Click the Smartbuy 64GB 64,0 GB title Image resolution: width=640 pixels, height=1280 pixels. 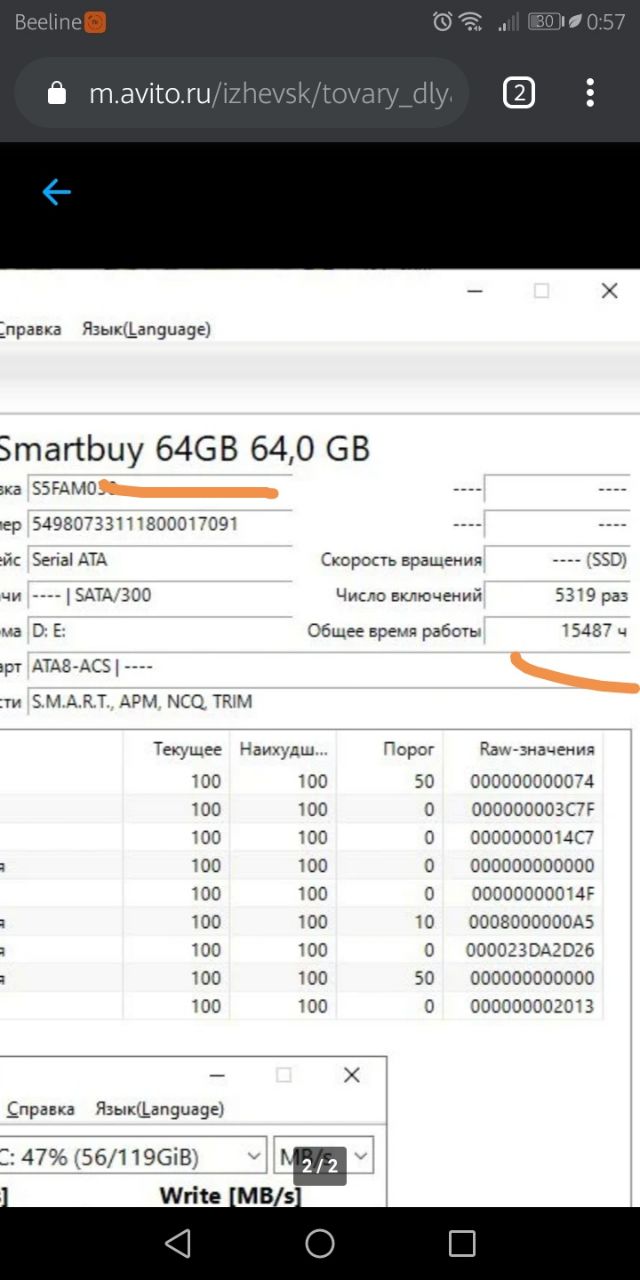[x=185, y=448]
